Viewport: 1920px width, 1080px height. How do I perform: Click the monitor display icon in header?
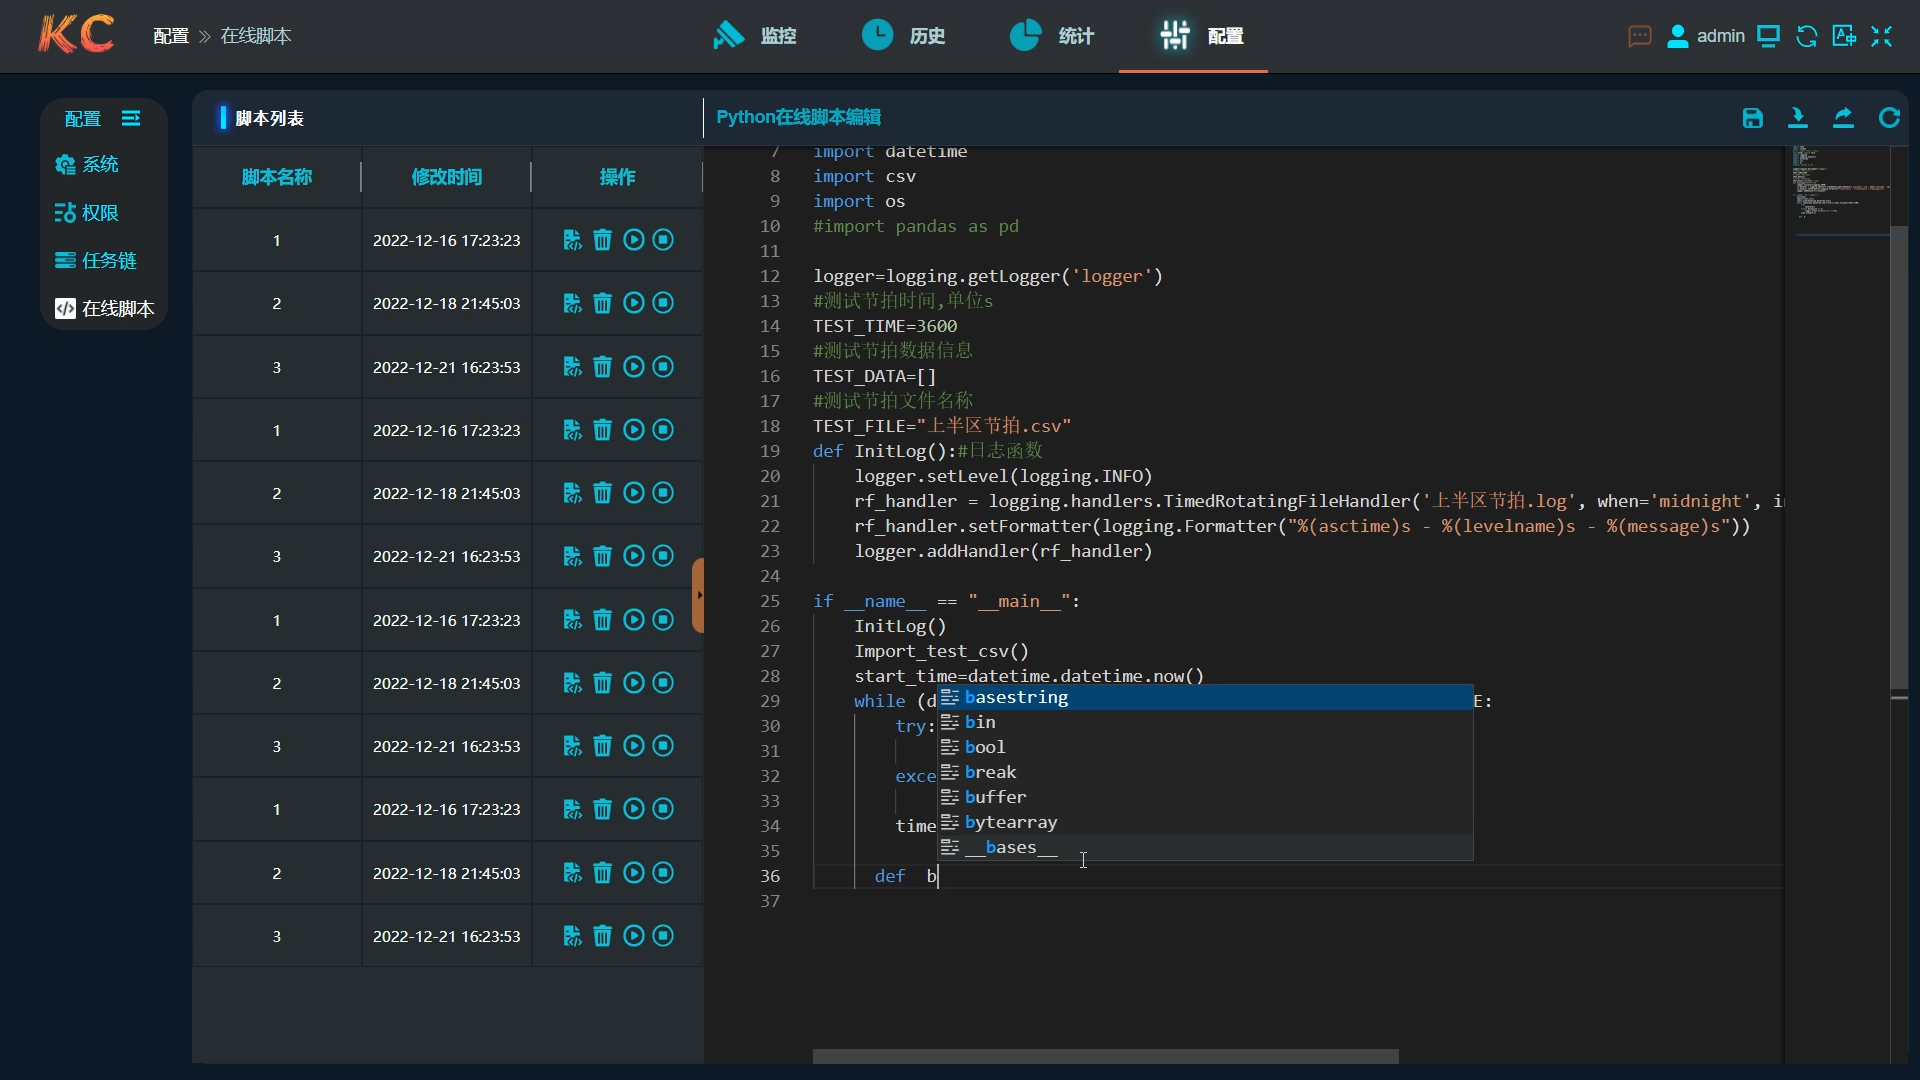pyautogui.click(x=1768, y=37)
